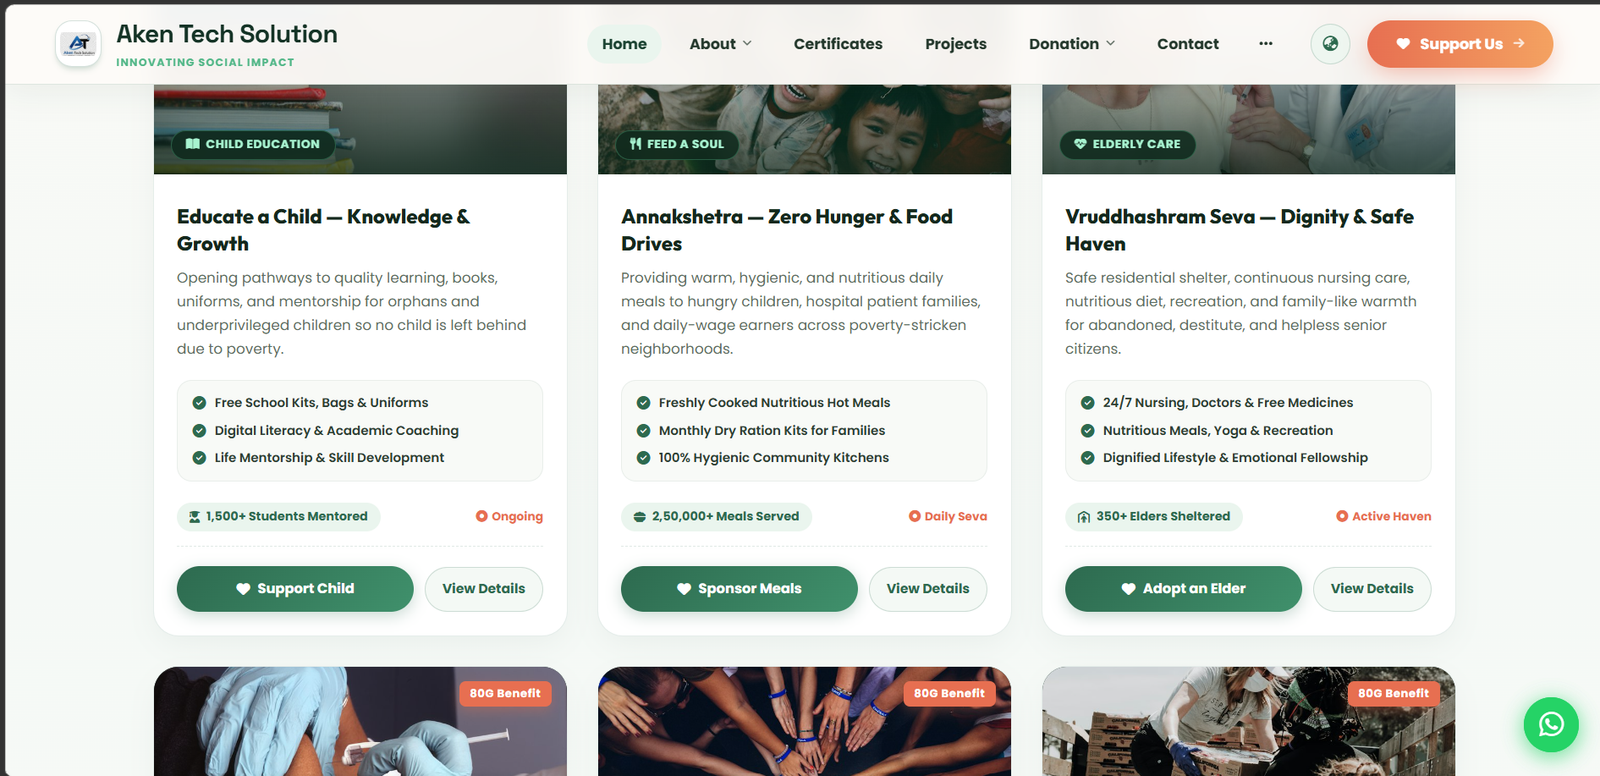The width and height of the screenshot is (1600, 776).
Task: Click the utensils icon on Feed a Soul tag
Action: [x=636, y=144]
